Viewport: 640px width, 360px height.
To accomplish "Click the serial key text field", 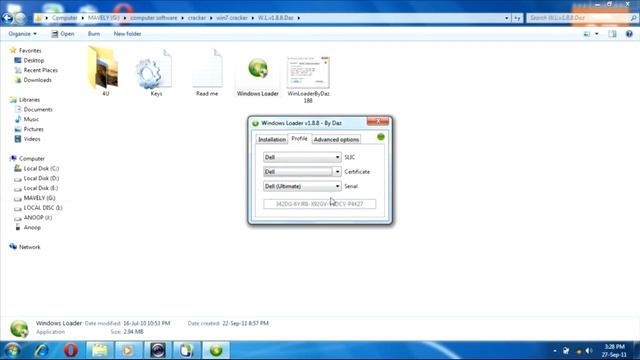I will 320,204.
